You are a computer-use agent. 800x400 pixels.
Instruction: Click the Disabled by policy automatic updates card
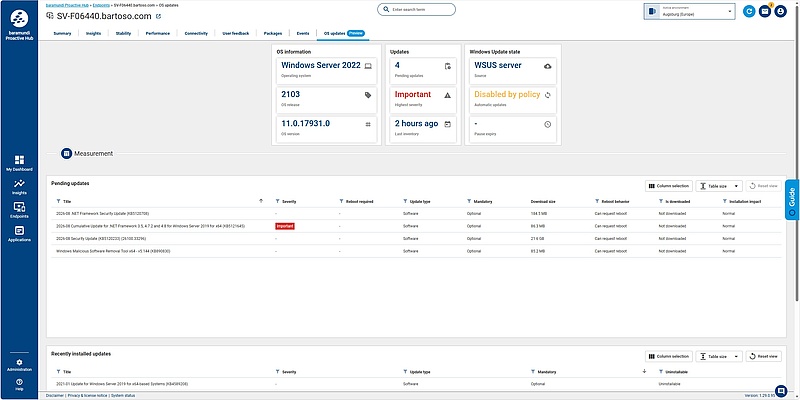[513, 100]
